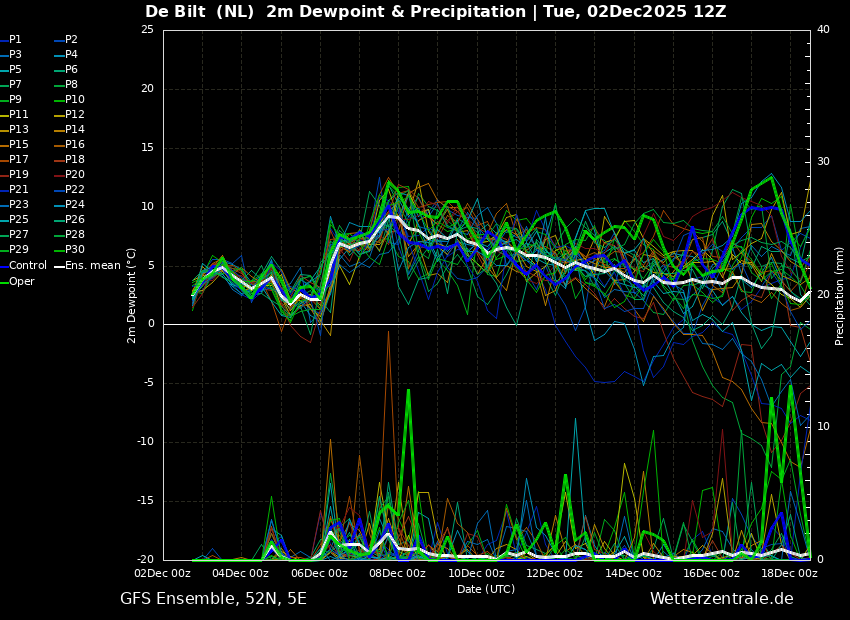Select the 12Dec 00z date tick label
This screenshot has width=850, height=620.
(554, 574)
